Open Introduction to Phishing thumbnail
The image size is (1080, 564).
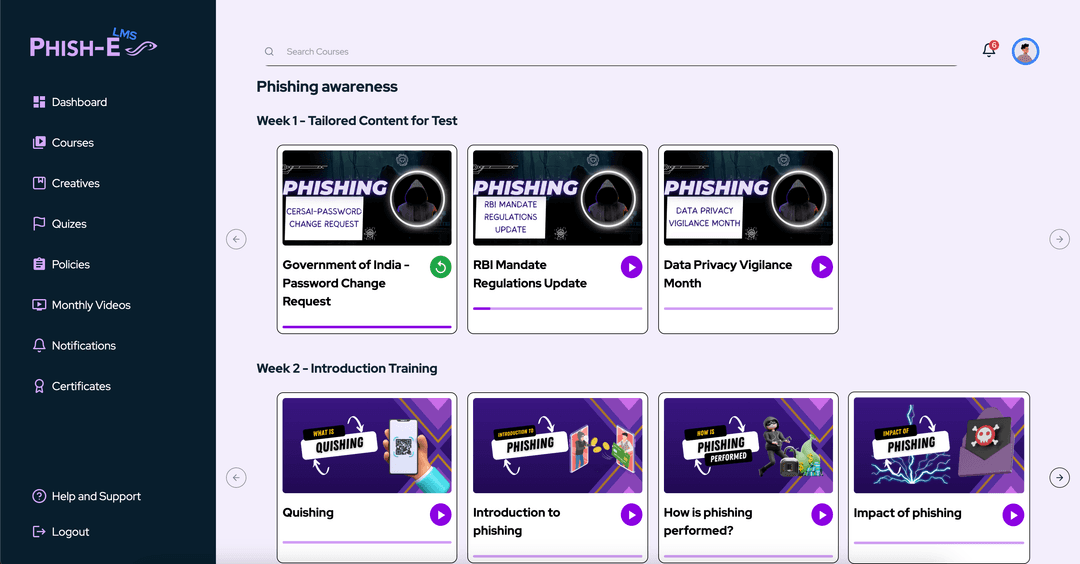(558, 445)
